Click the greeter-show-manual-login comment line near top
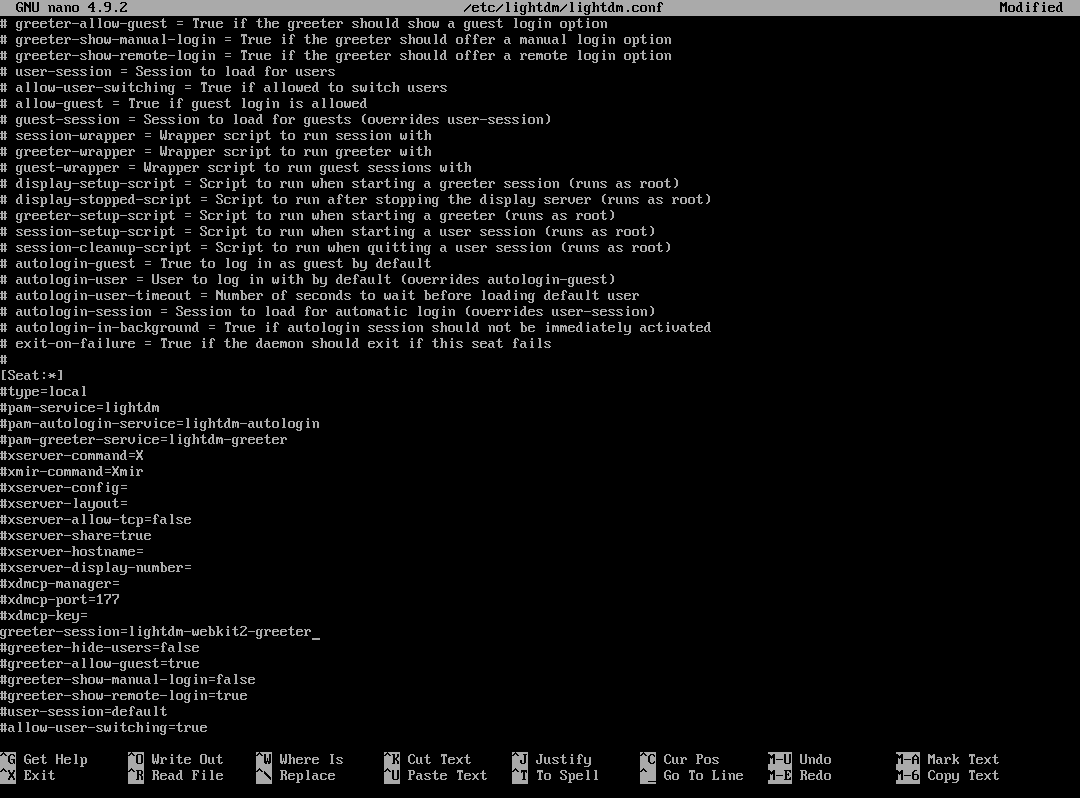 point(335,39)
